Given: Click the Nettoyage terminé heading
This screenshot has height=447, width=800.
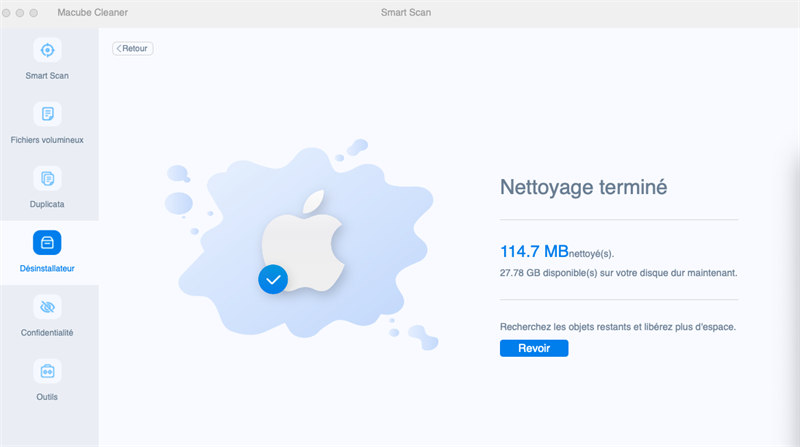Looking at the screenshot, I should point(583,187).
